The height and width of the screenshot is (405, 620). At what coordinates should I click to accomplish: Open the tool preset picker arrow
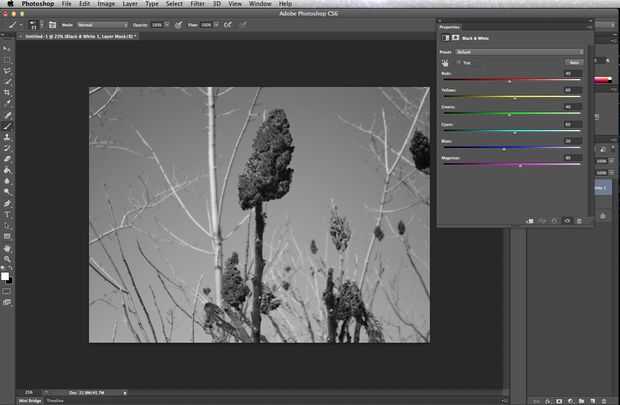(x=21, y=25)
